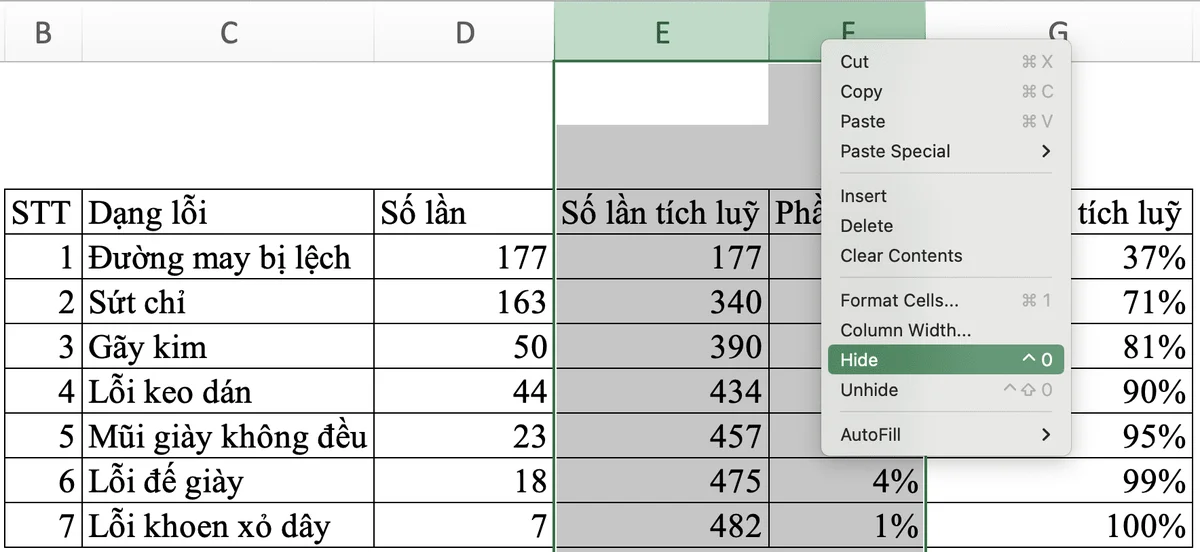Select cell Mũi giày không đều
The width and height of the screenshot is (1200, 552).
coord(228,436)
